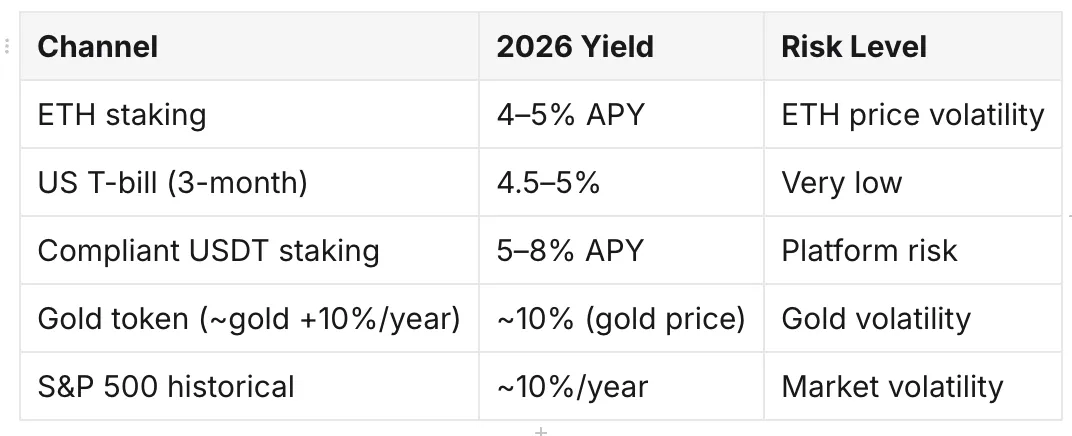Click the US T-bill (3-month) cell
Screen dimensions: 1072x436
pos(250,182)
